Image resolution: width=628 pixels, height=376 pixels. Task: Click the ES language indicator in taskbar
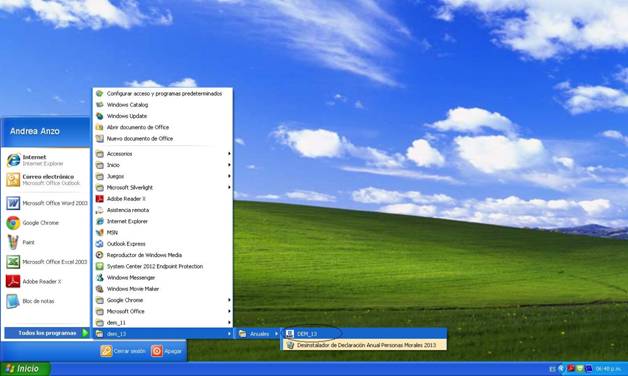[x=552, y=369]
